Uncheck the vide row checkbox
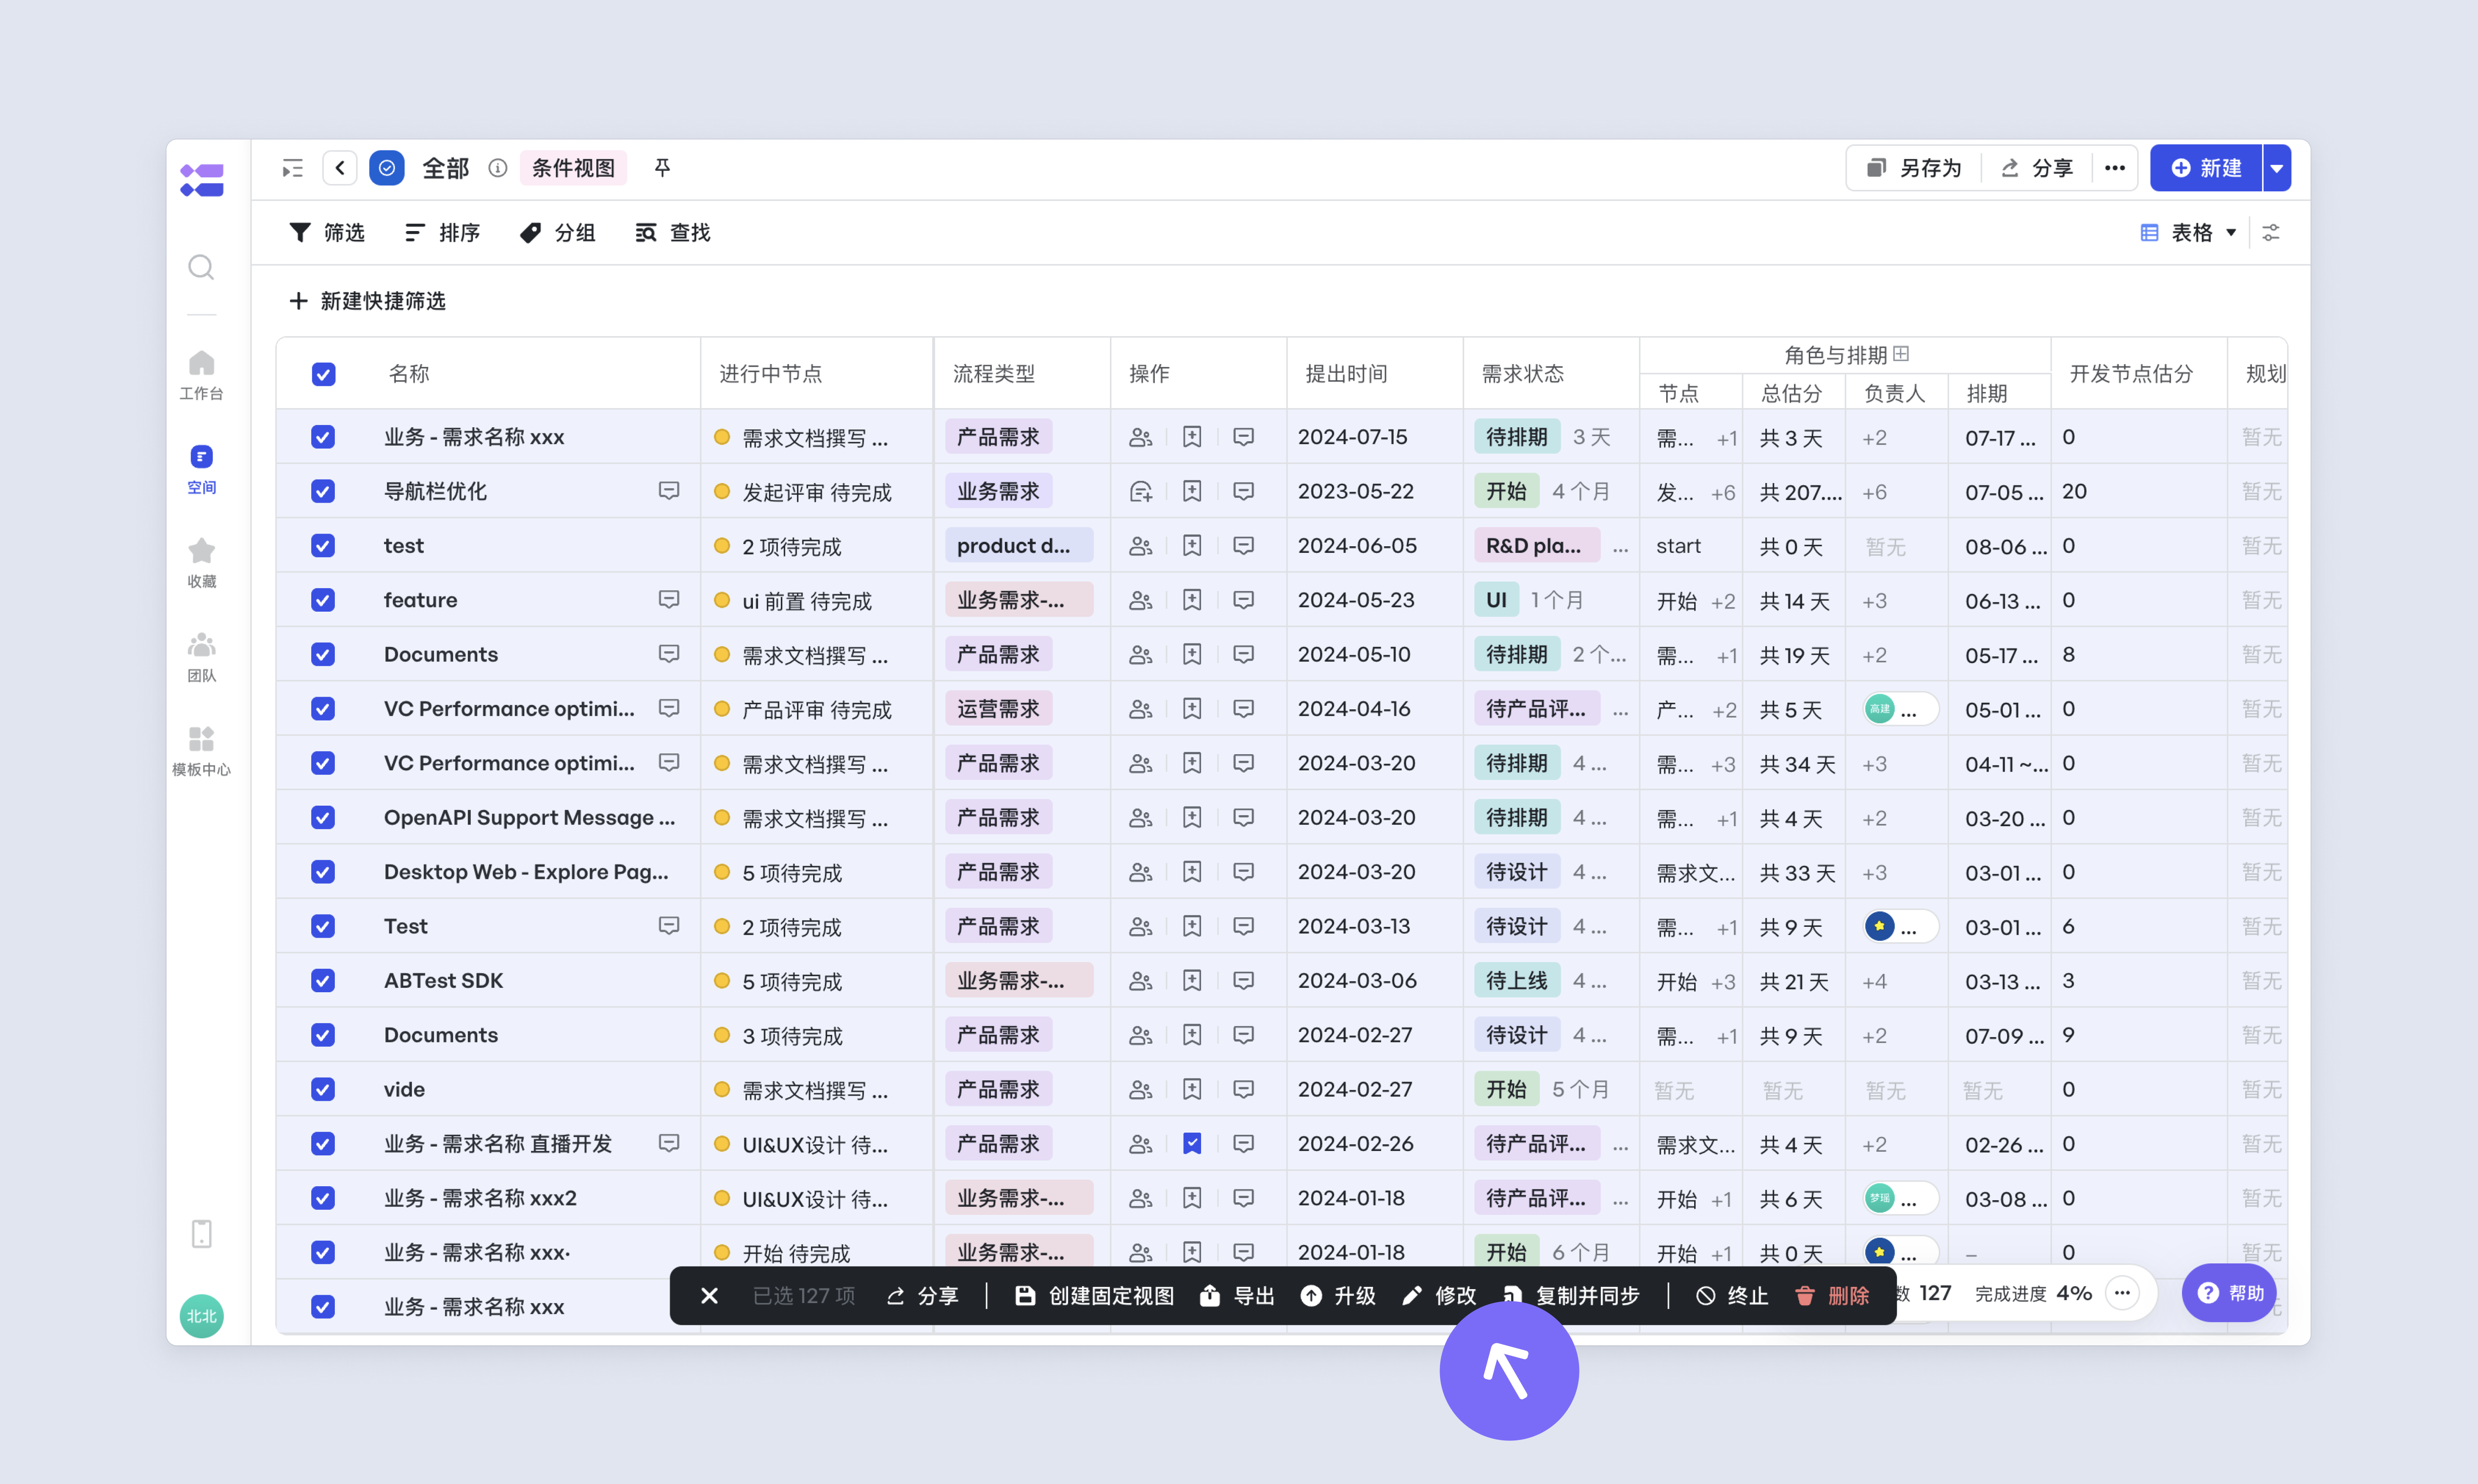Image resolution: width=2478 pixels, height=1484 pixels. click(x=323, y=1089)
